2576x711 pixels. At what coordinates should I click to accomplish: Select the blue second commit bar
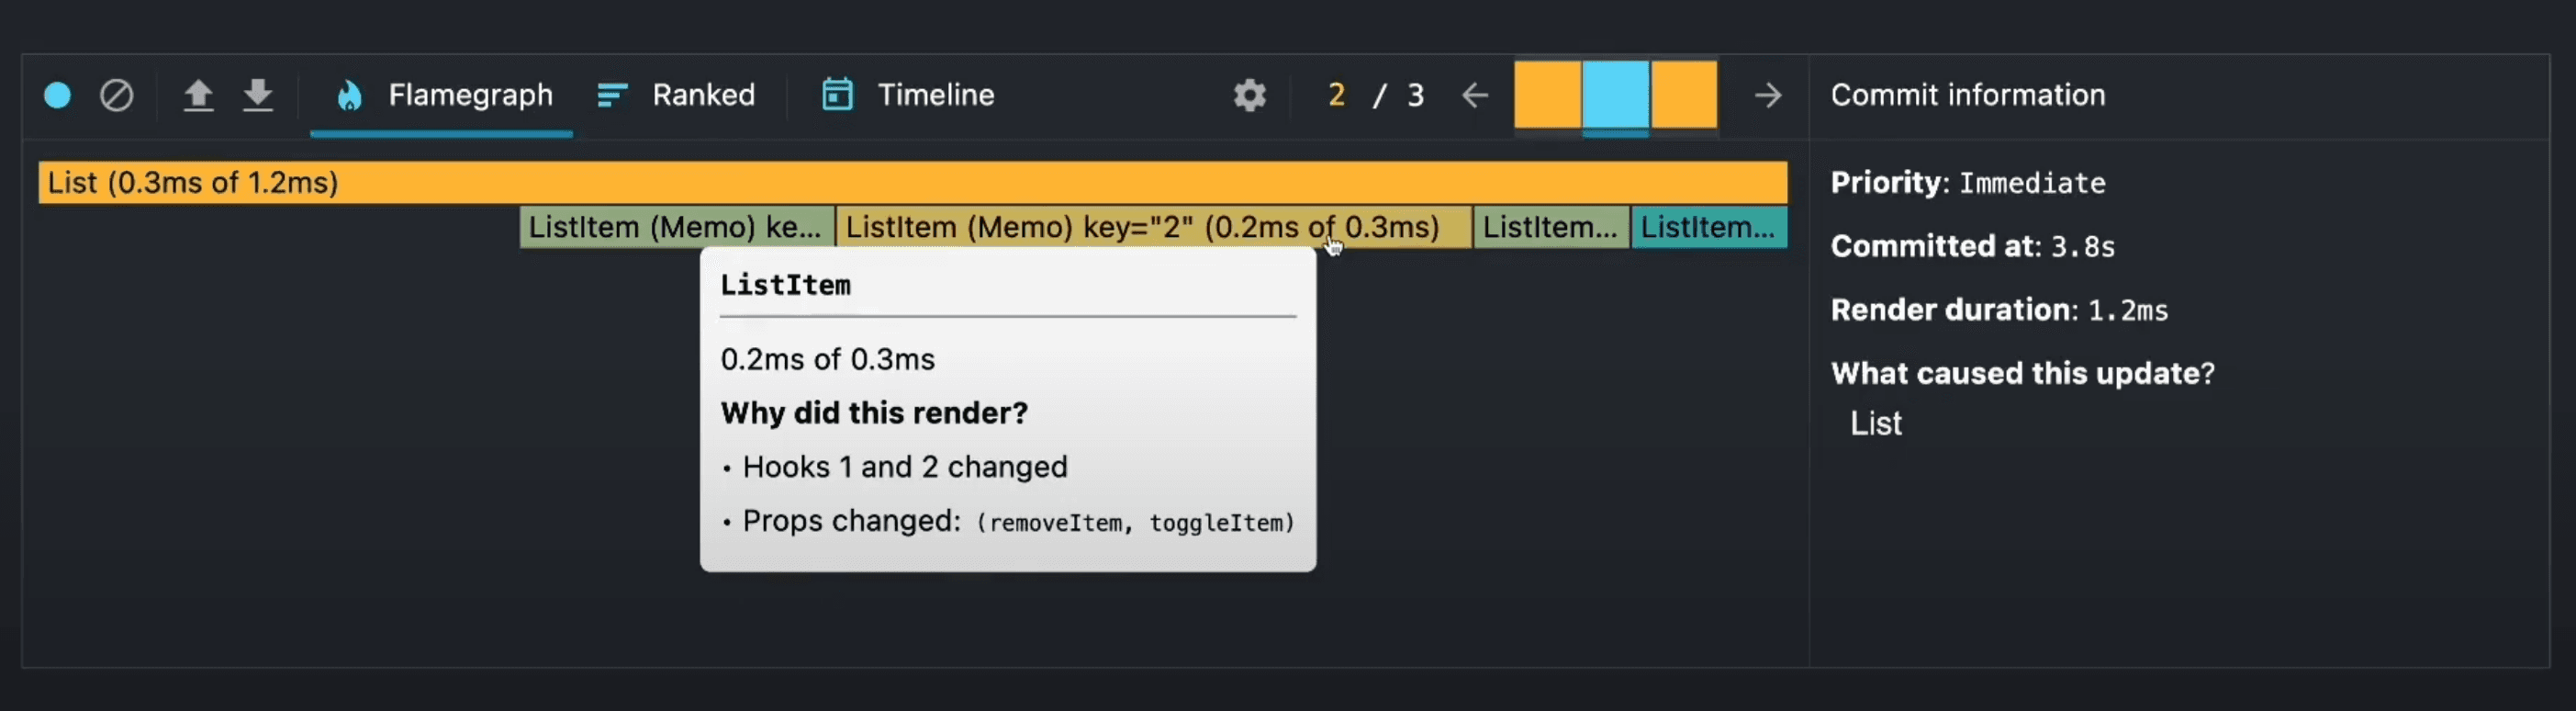click(x=1615, y=95)
